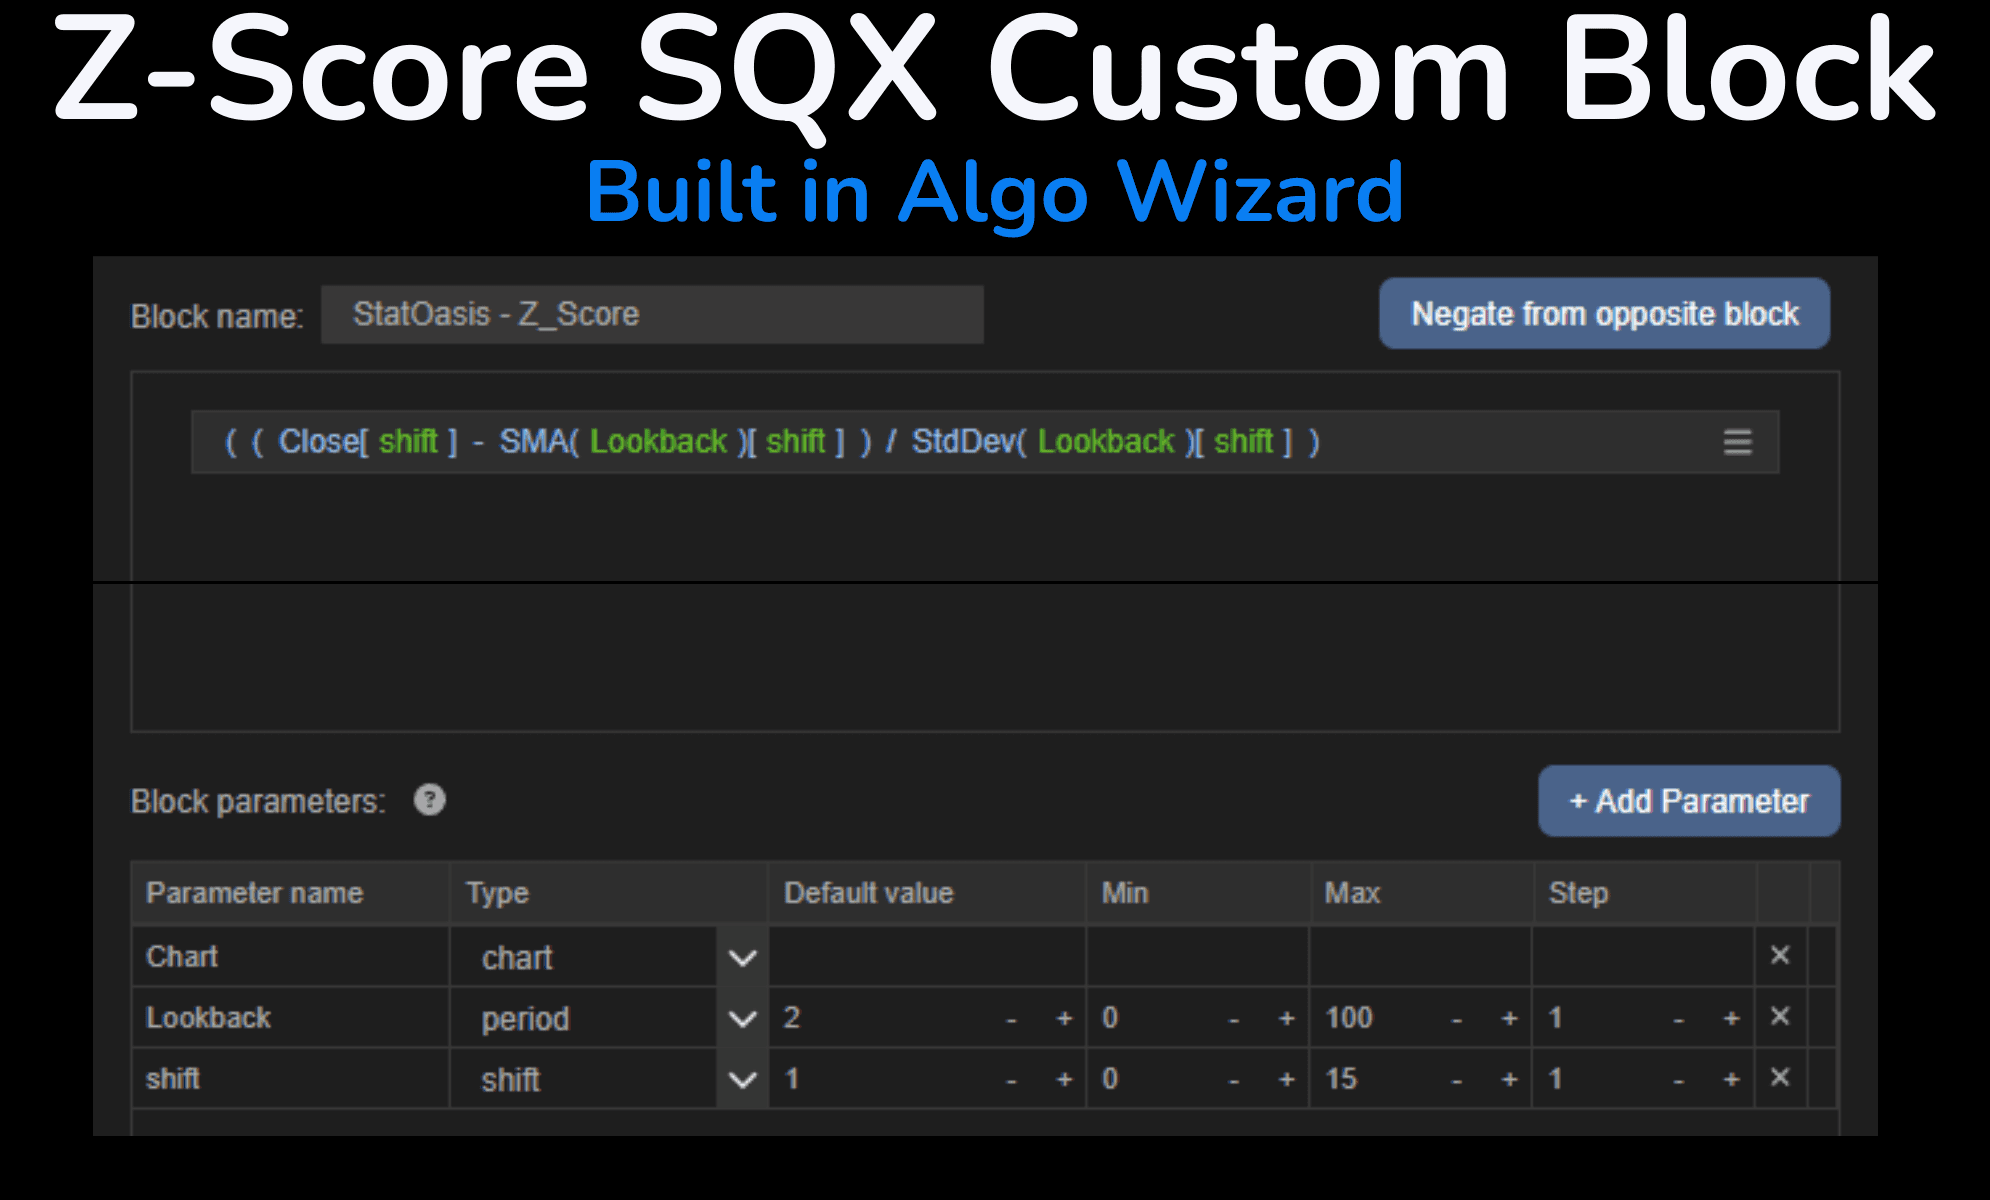Image resolution: width=1990 pixels, height=1200 pixels.
Task: Delete the shift parameter row
Action: pos(1780,1077)
